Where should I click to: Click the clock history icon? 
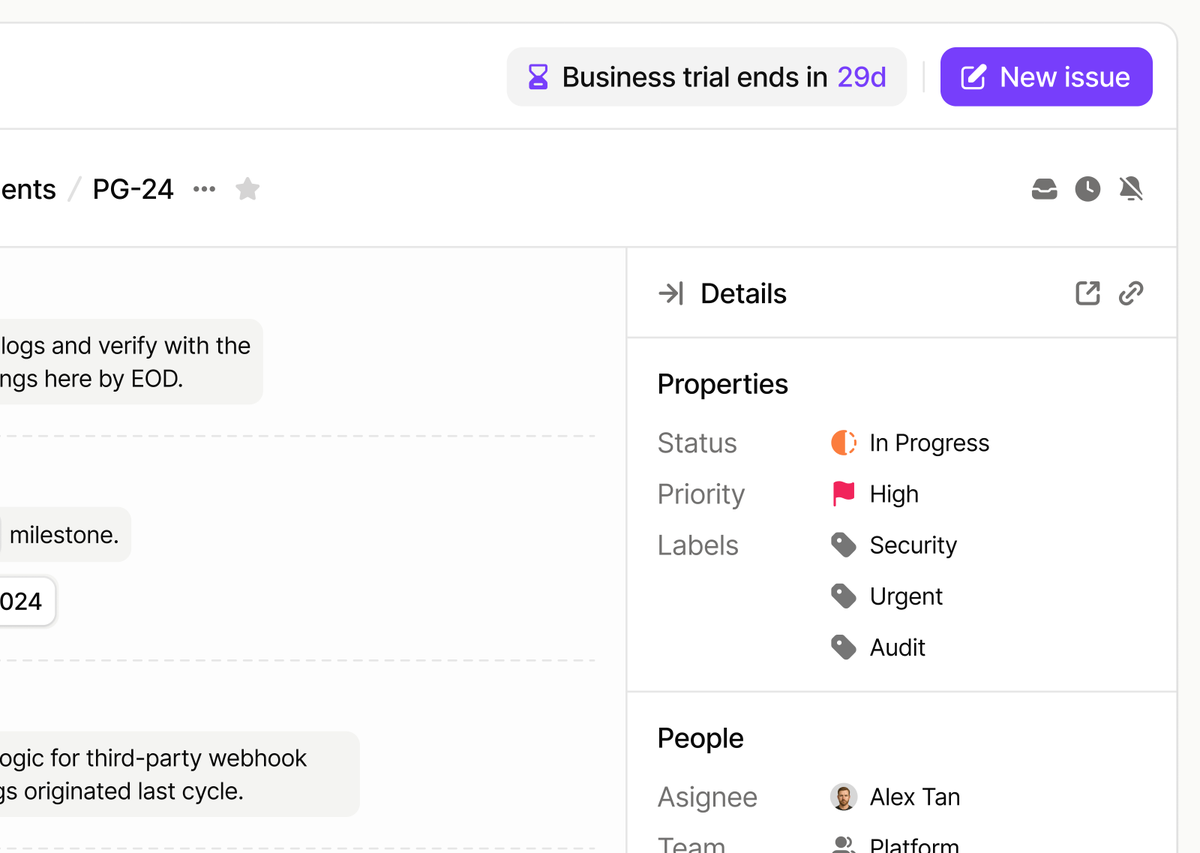(x=1088, y=189)
